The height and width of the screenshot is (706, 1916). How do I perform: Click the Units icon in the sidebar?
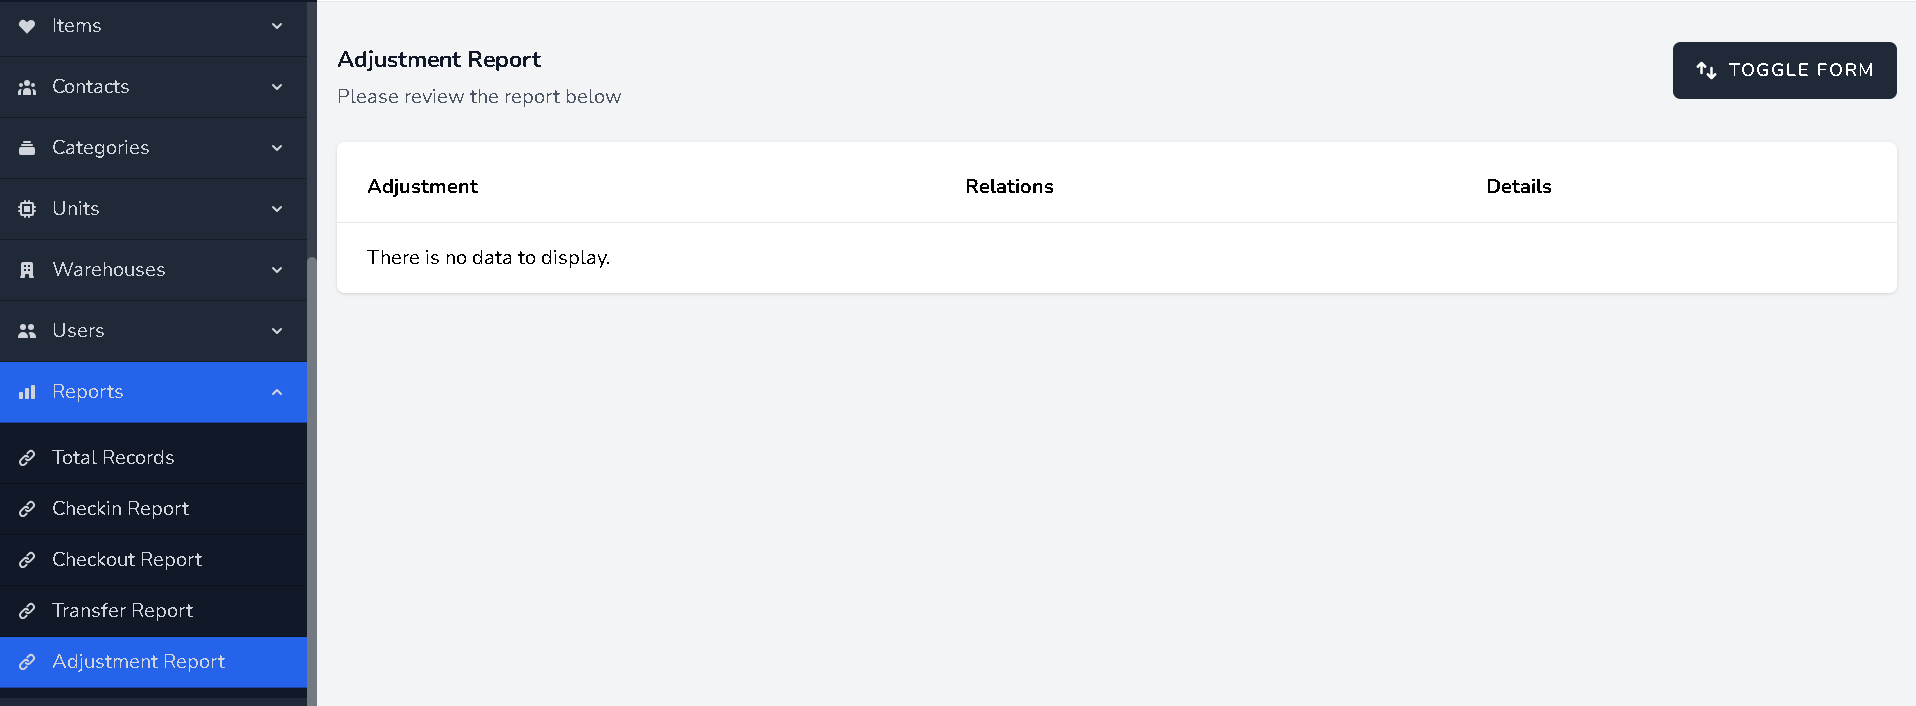[x=27, y=208]
